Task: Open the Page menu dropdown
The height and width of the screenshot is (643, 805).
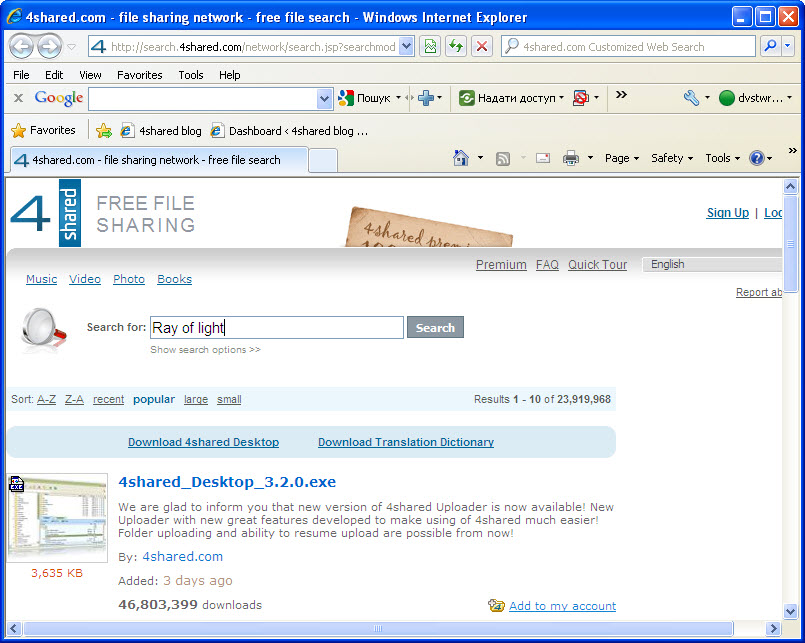Action: click(622, 158)
